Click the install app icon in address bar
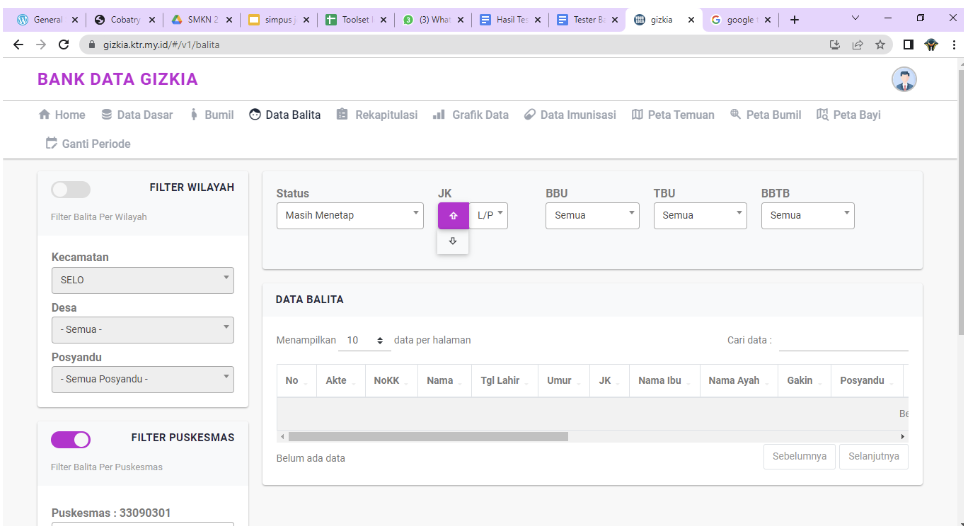This screenshot has width=964, height=526. [834, 44]
